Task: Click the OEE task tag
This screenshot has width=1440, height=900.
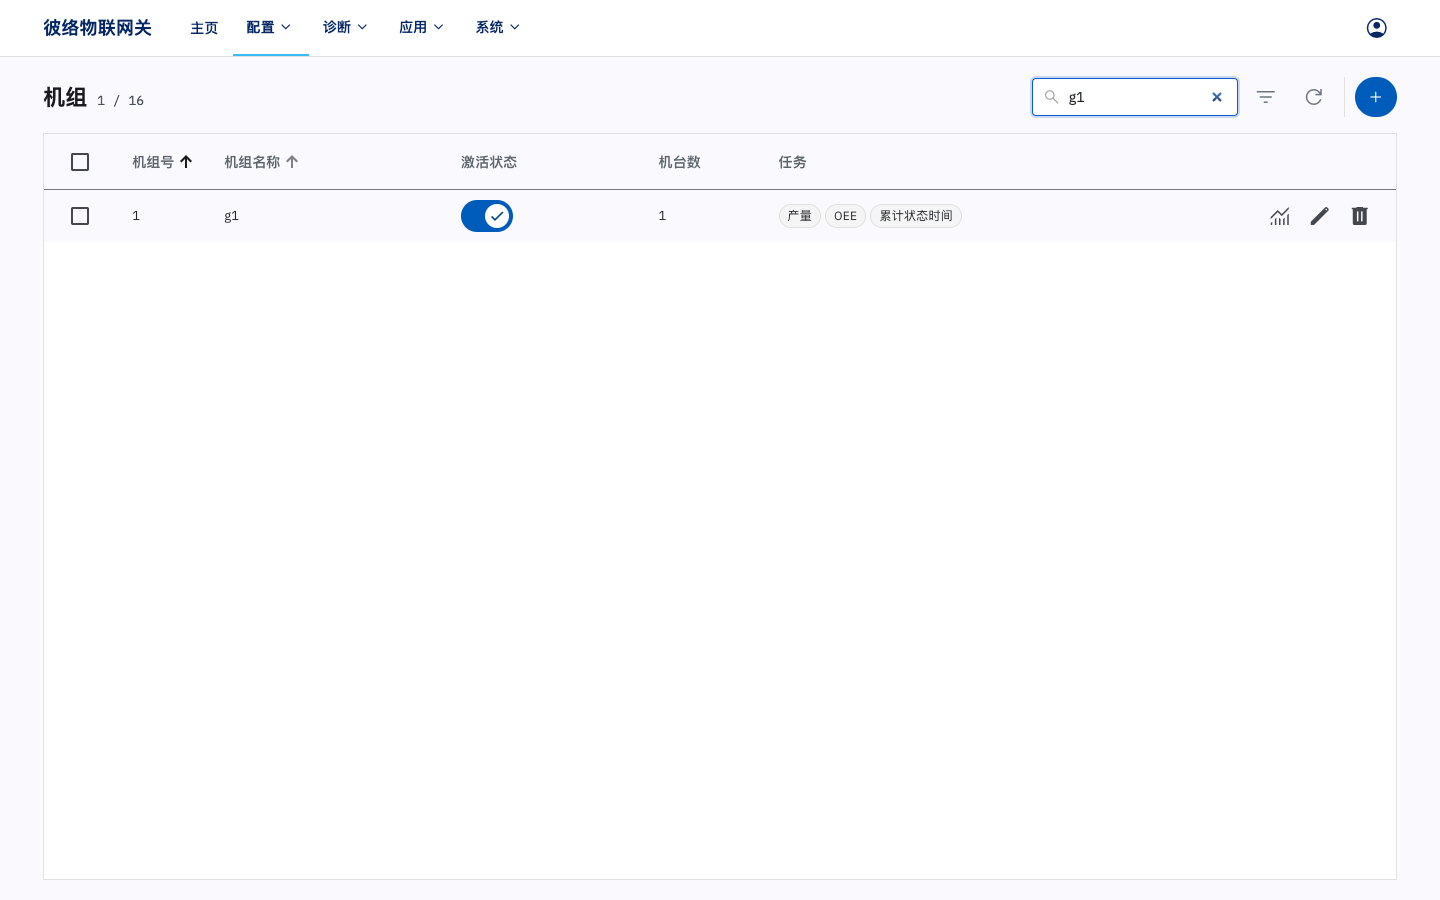Action: [845, 216]
